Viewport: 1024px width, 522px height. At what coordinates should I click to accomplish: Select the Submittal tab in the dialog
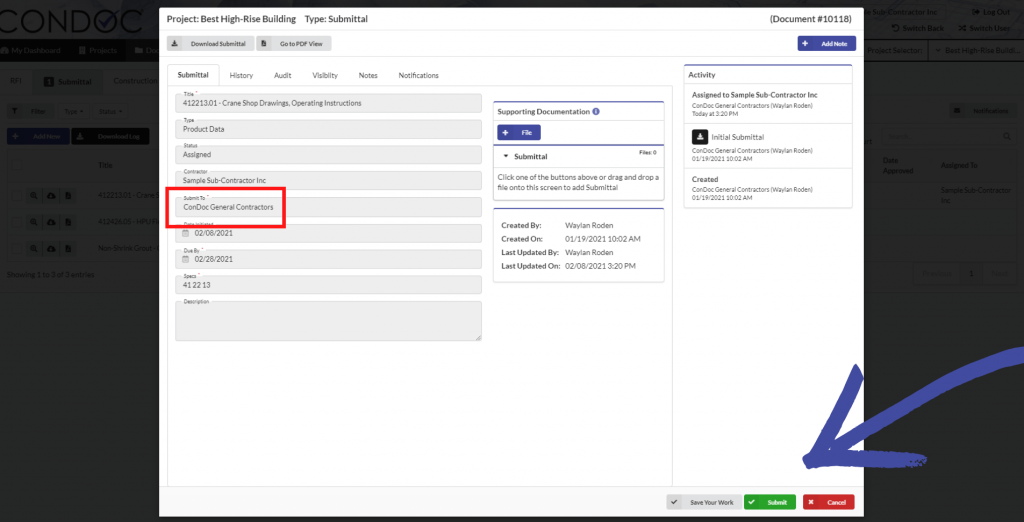coord(193,75)
